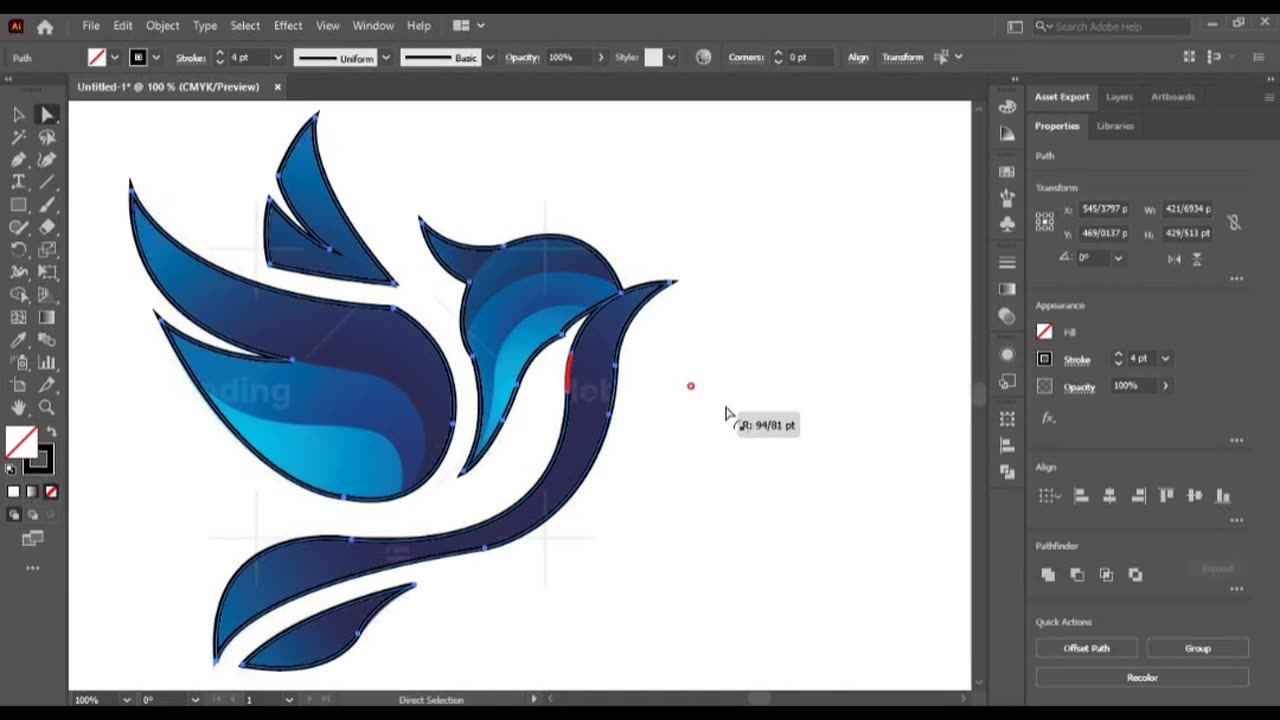
Task: Select the Selection tool (black arrow outline)
Action: [18, 115]
